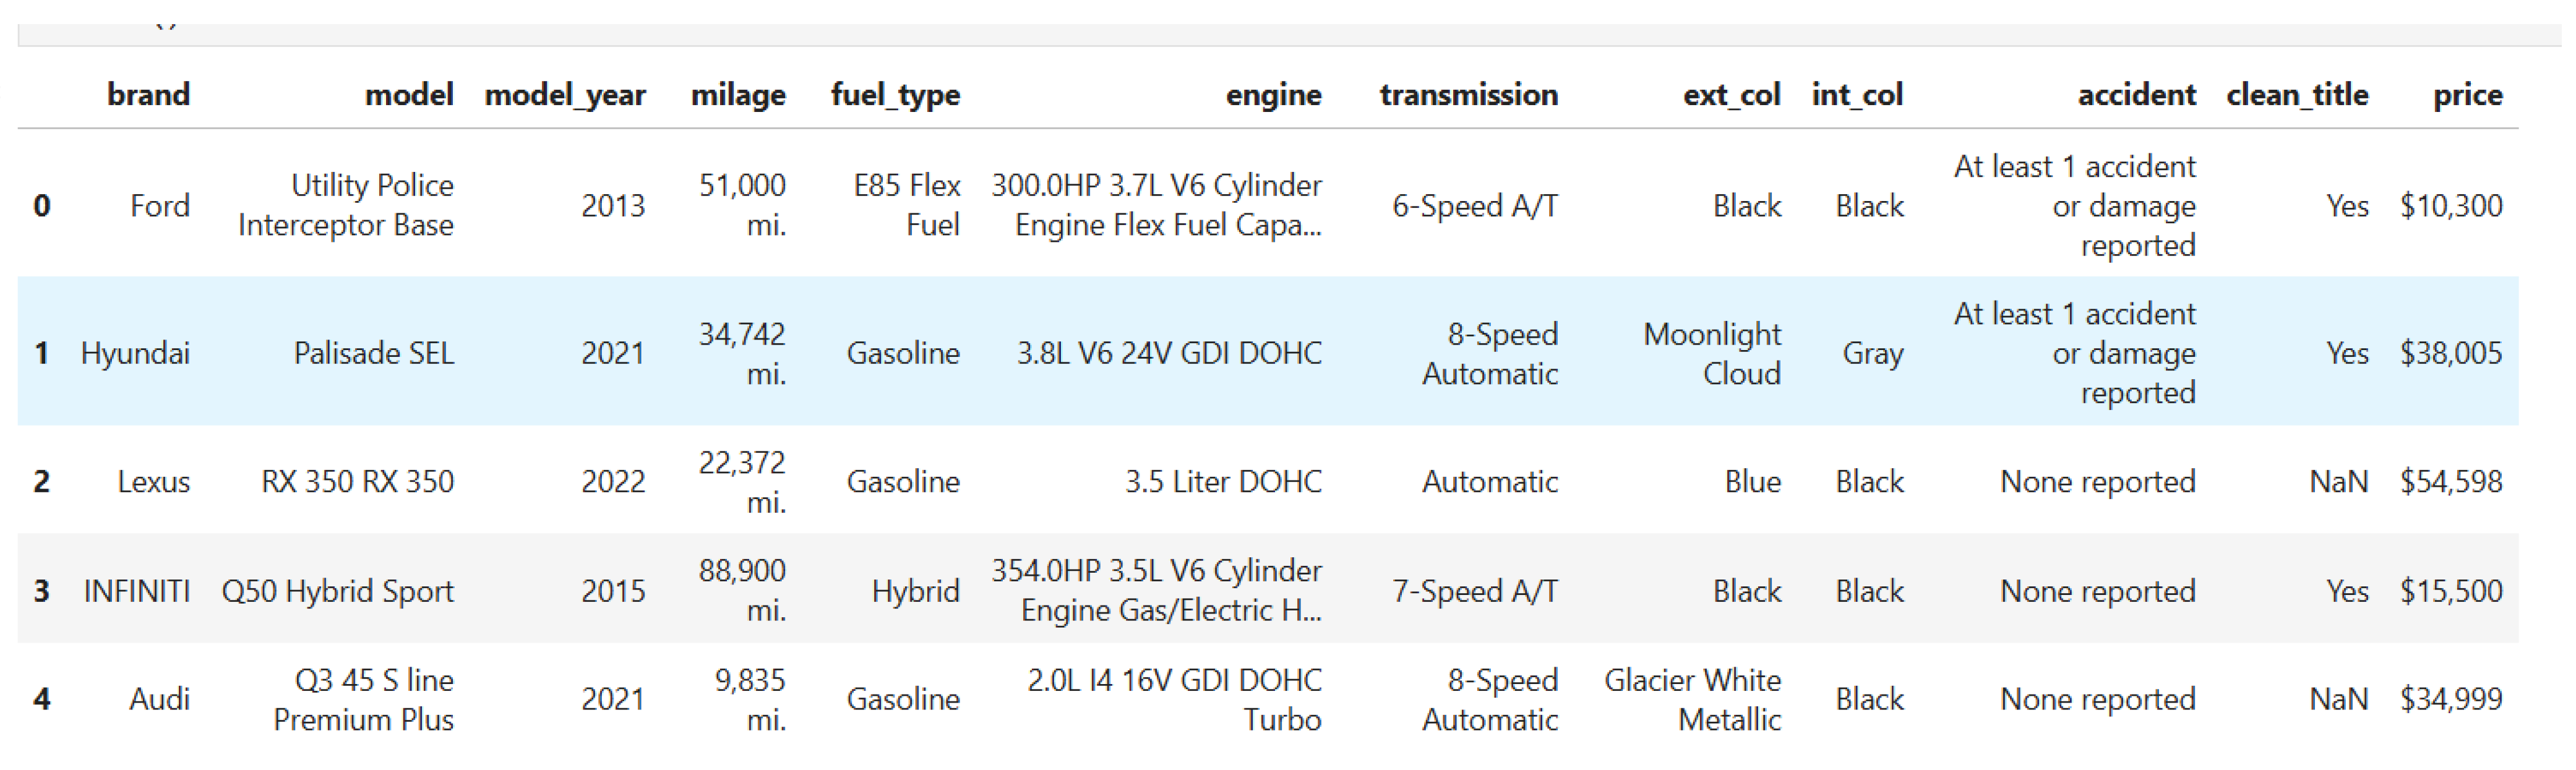Screen dimensions: 2576x770
Task: Click the price column header
Action: pyautogui.click(x=2467, y=95)
